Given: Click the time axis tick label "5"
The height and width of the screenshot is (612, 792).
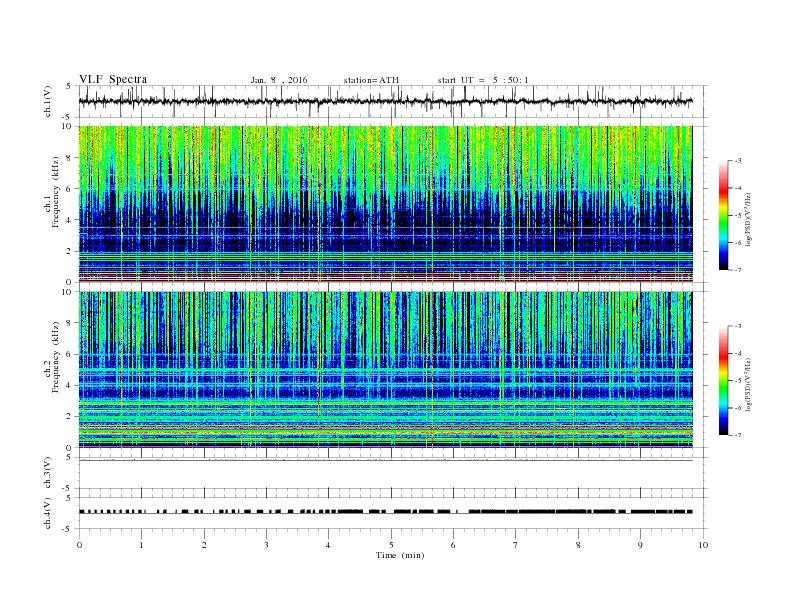Looking at the screenshot, I should click(391, 545).
